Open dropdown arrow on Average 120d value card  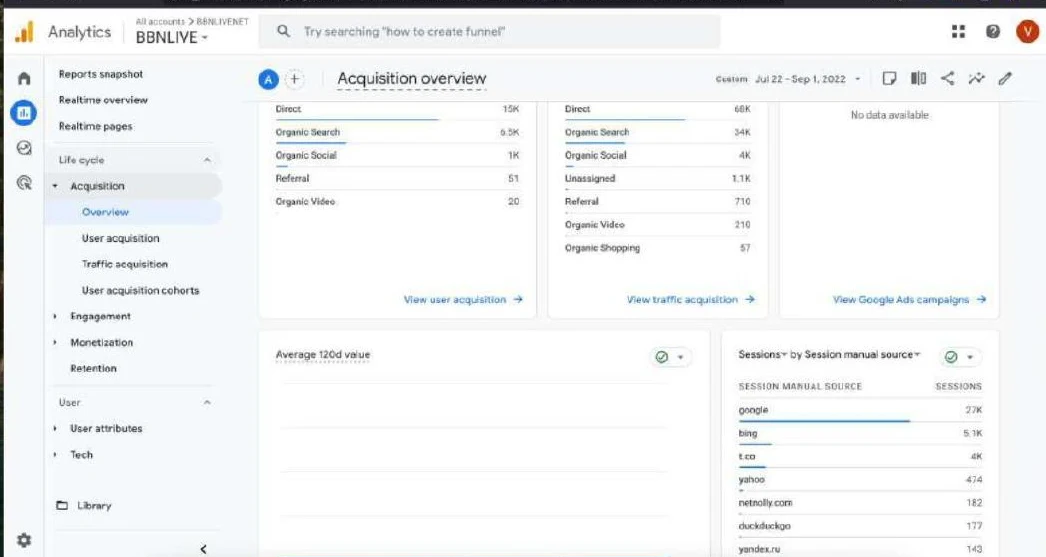point(680,357)
